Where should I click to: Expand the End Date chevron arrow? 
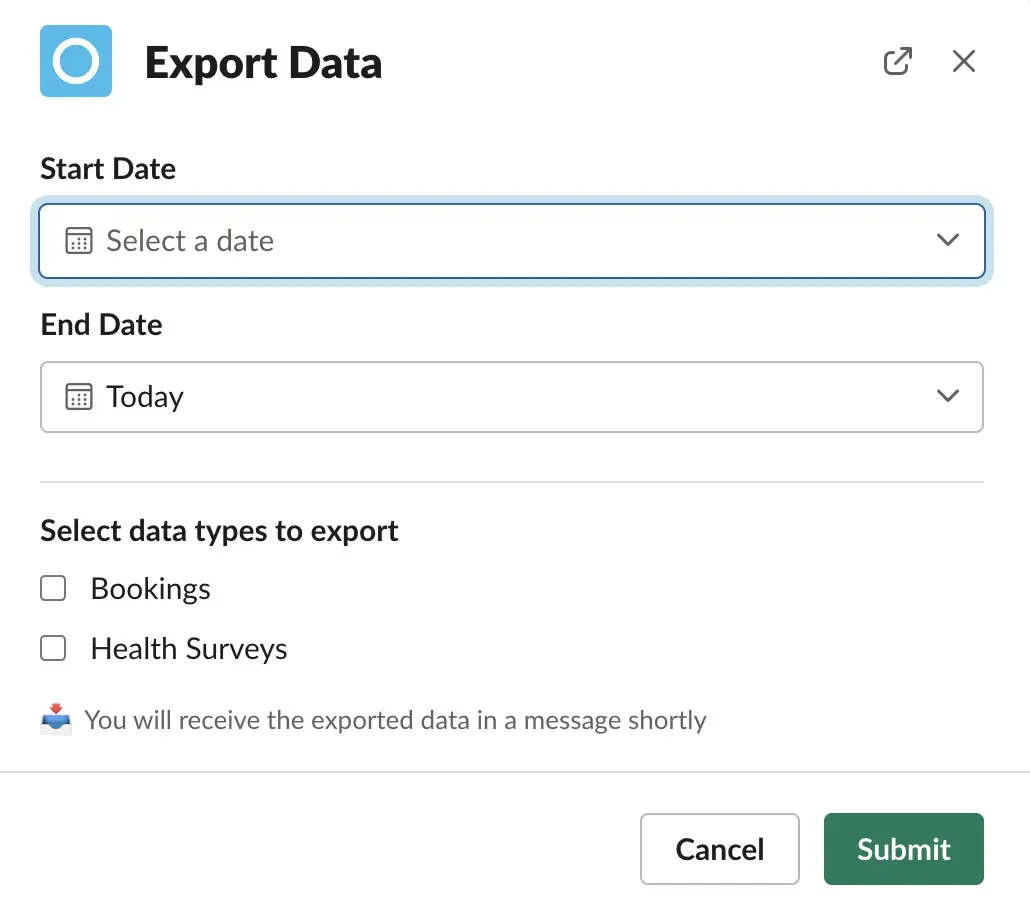(947, 396)
